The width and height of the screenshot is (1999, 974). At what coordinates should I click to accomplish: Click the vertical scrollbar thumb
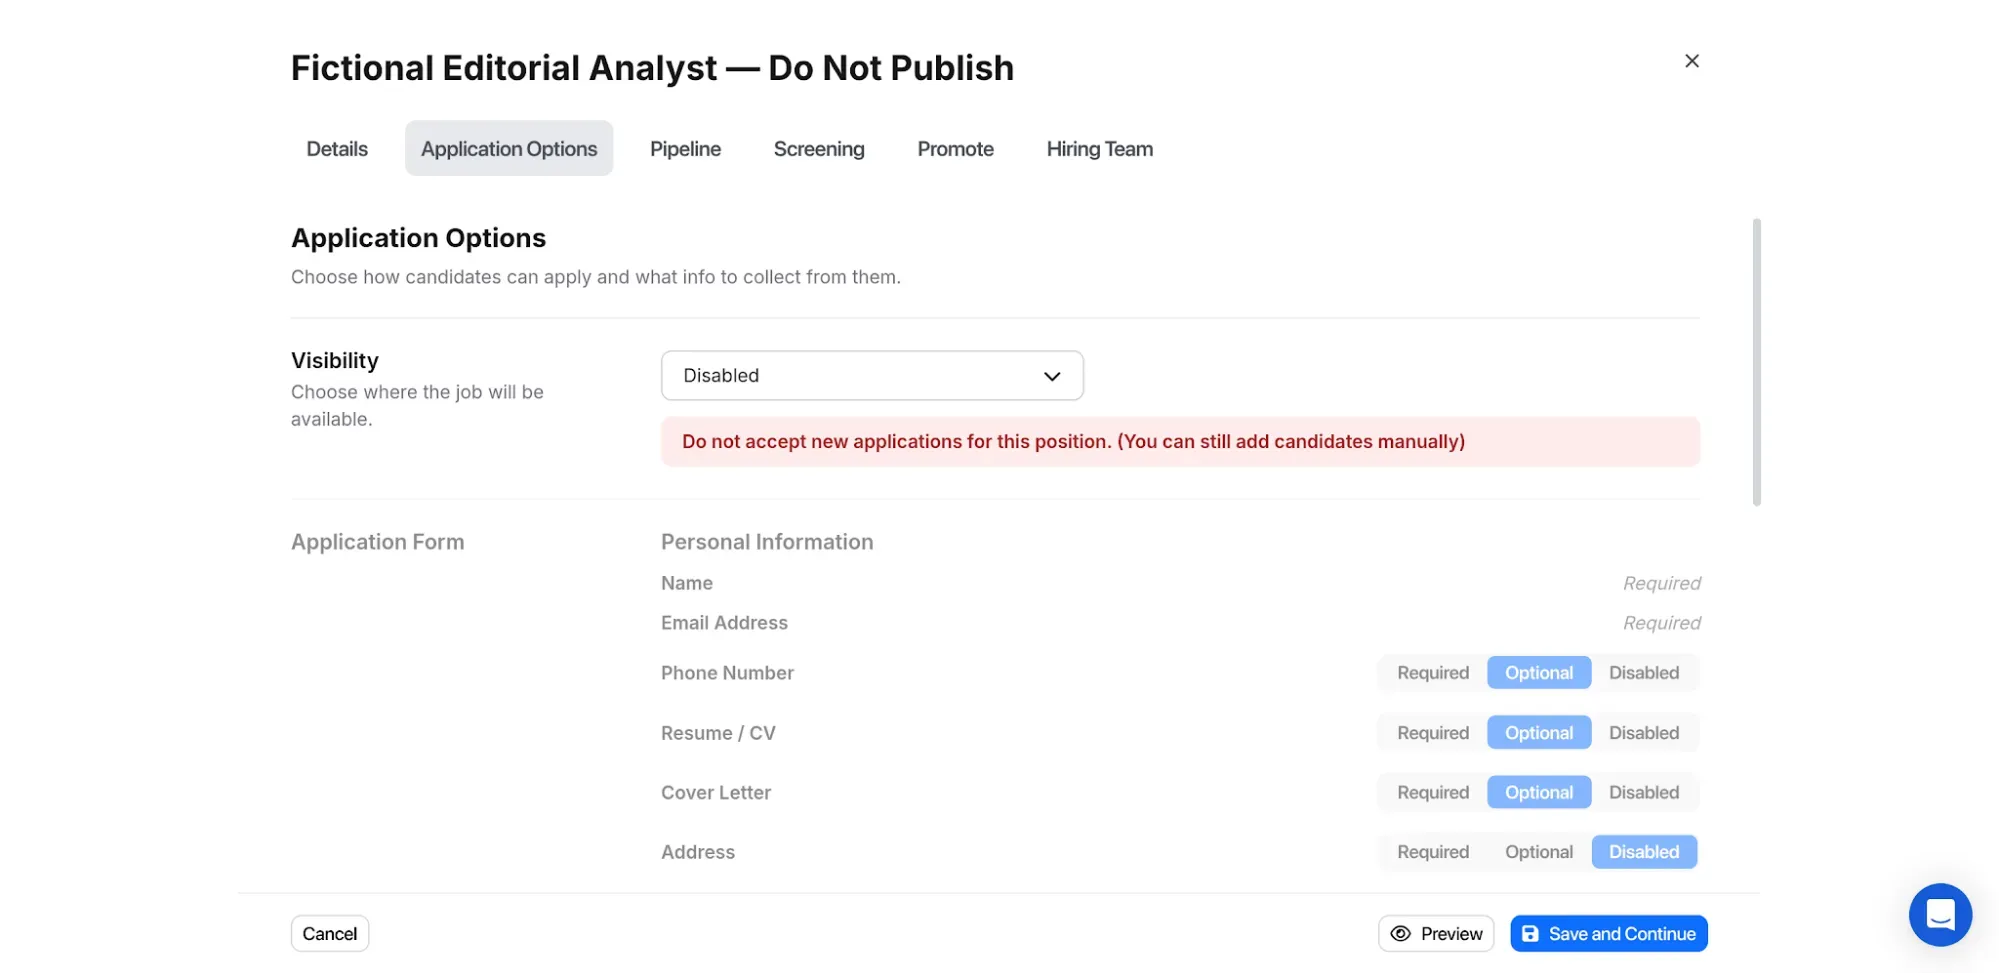1756,362
